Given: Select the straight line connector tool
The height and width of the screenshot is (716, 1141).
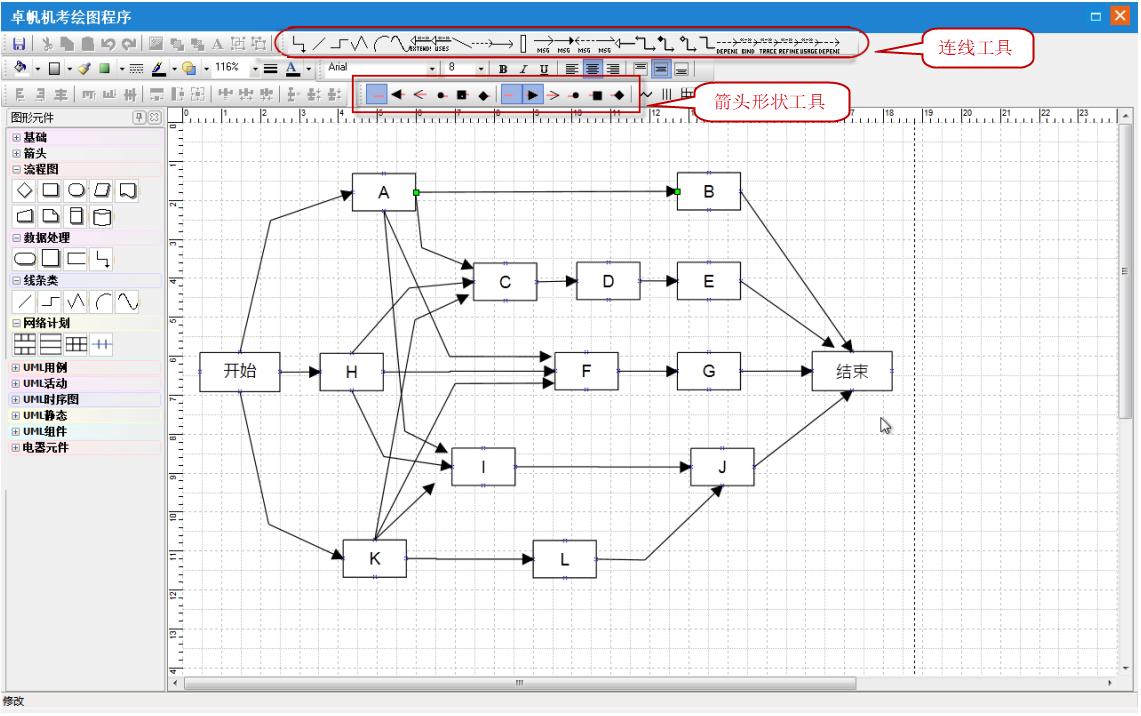Looking at the screenshot, I should [x=319, y=44].
